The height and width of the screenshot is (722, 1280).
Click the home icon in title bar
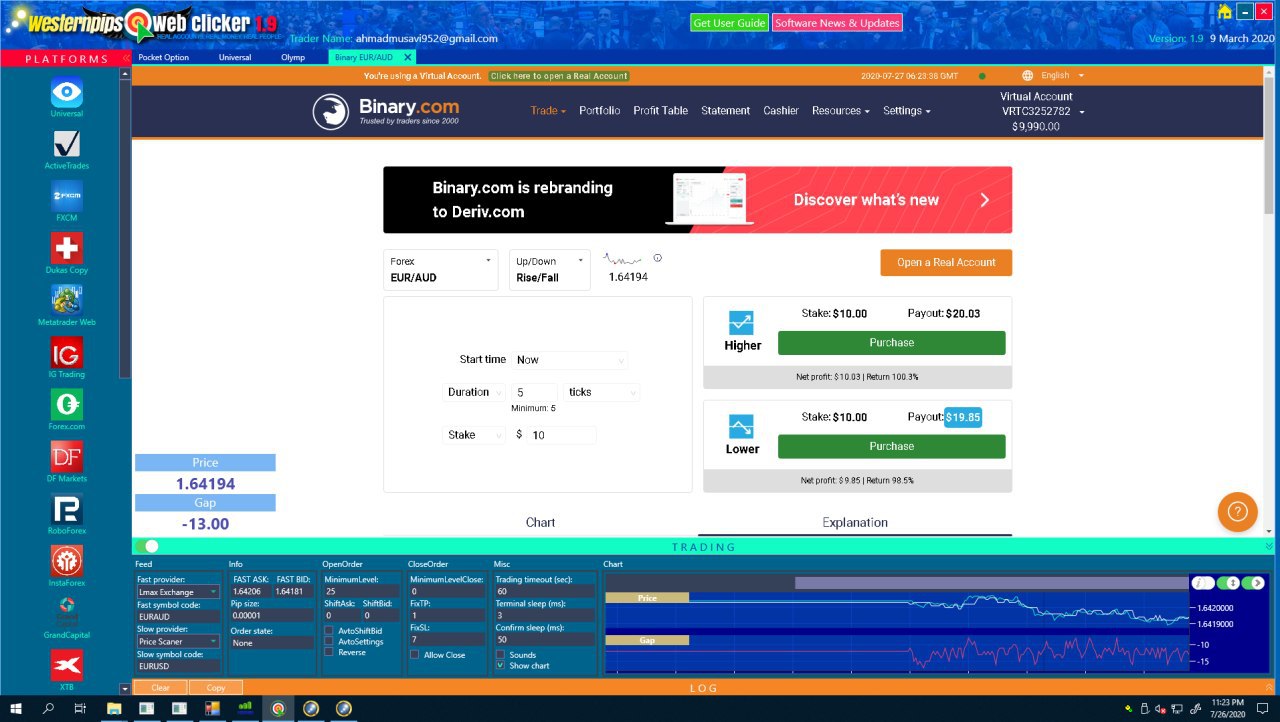[x=1224, y=12]
